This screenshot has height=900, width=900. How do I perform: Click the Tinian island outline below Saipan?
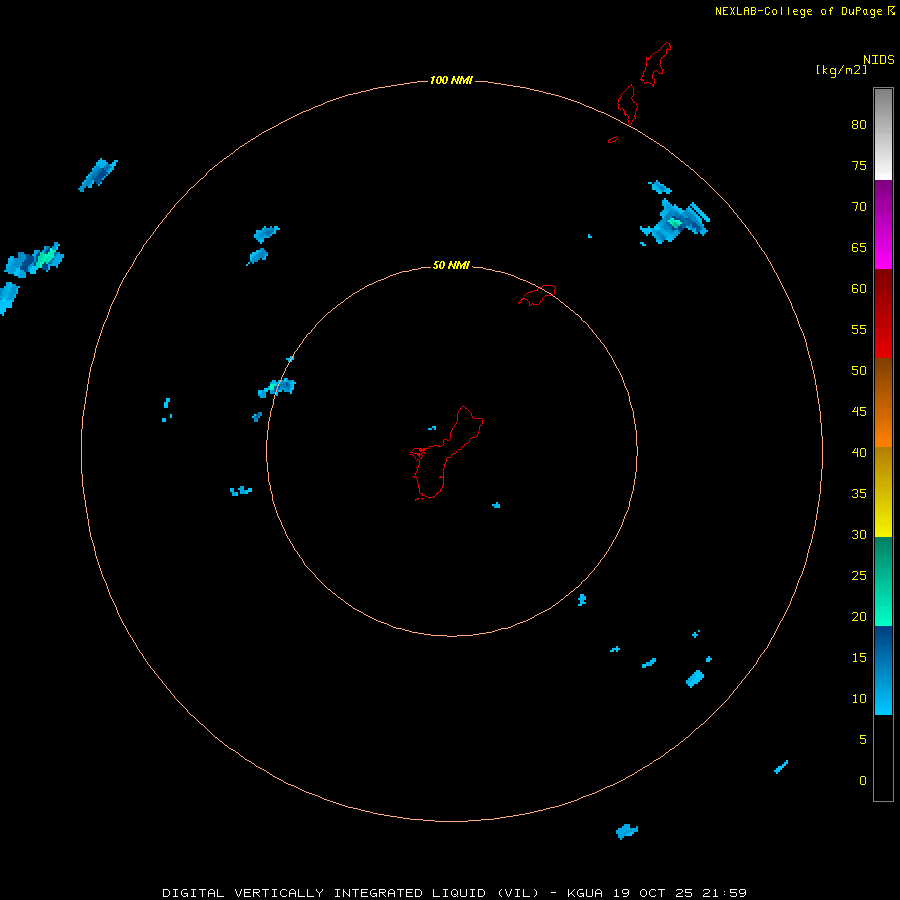tap(627, 104)
